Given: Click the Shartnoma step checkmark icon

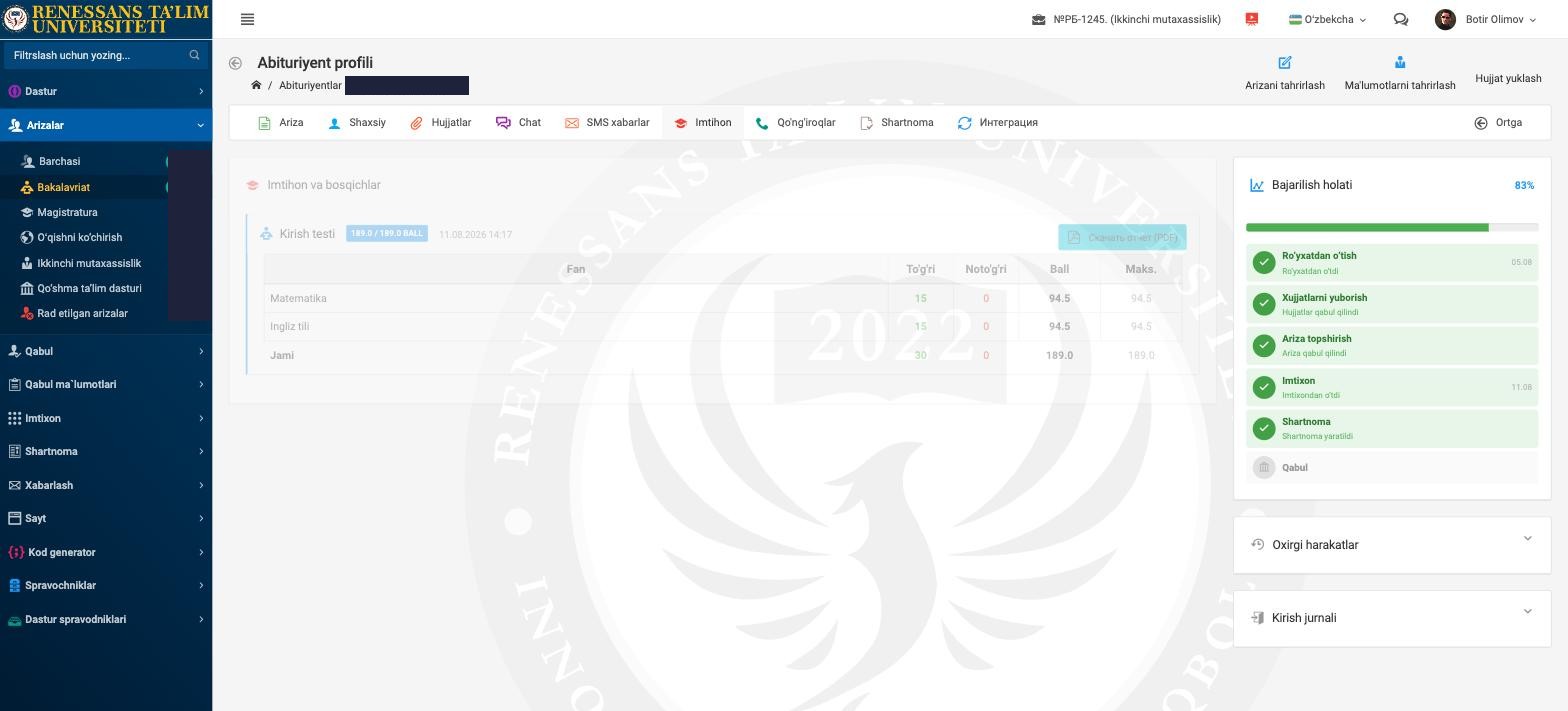Looking at the screenshot, I should click(x=1264, y=428).
